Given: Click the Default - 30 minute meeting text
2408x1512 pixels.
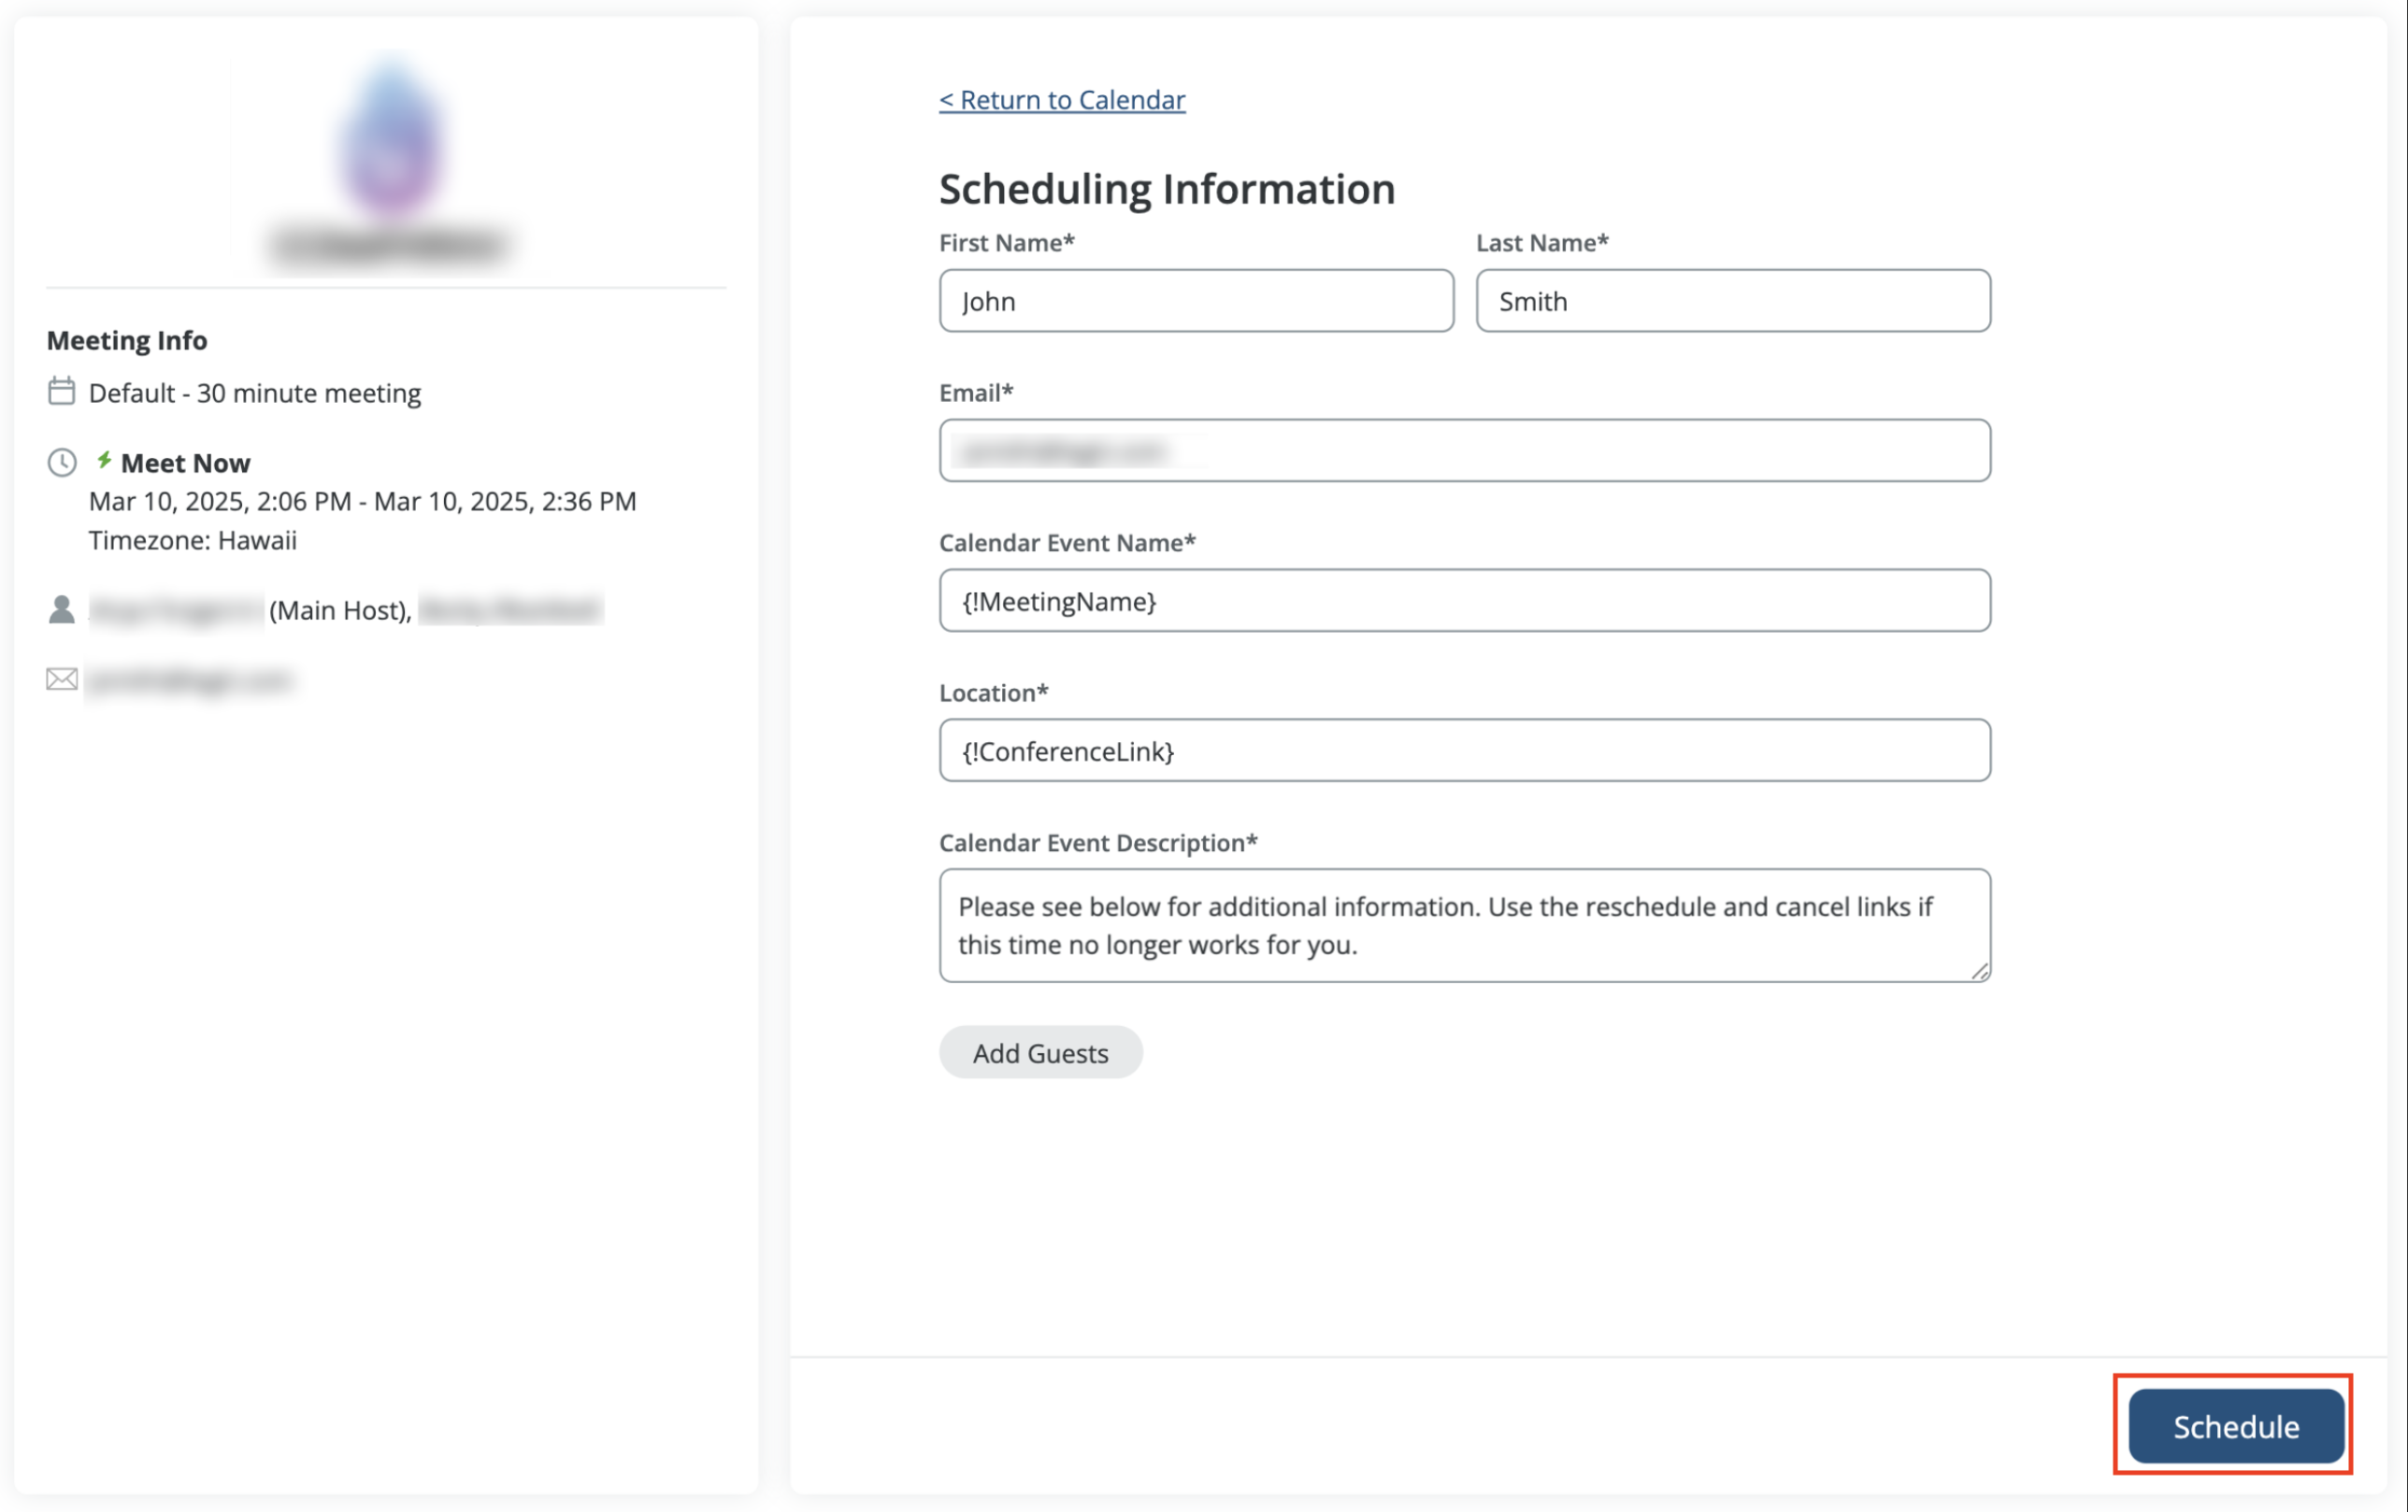Looking at the screenshot, I should click(254, 393).
